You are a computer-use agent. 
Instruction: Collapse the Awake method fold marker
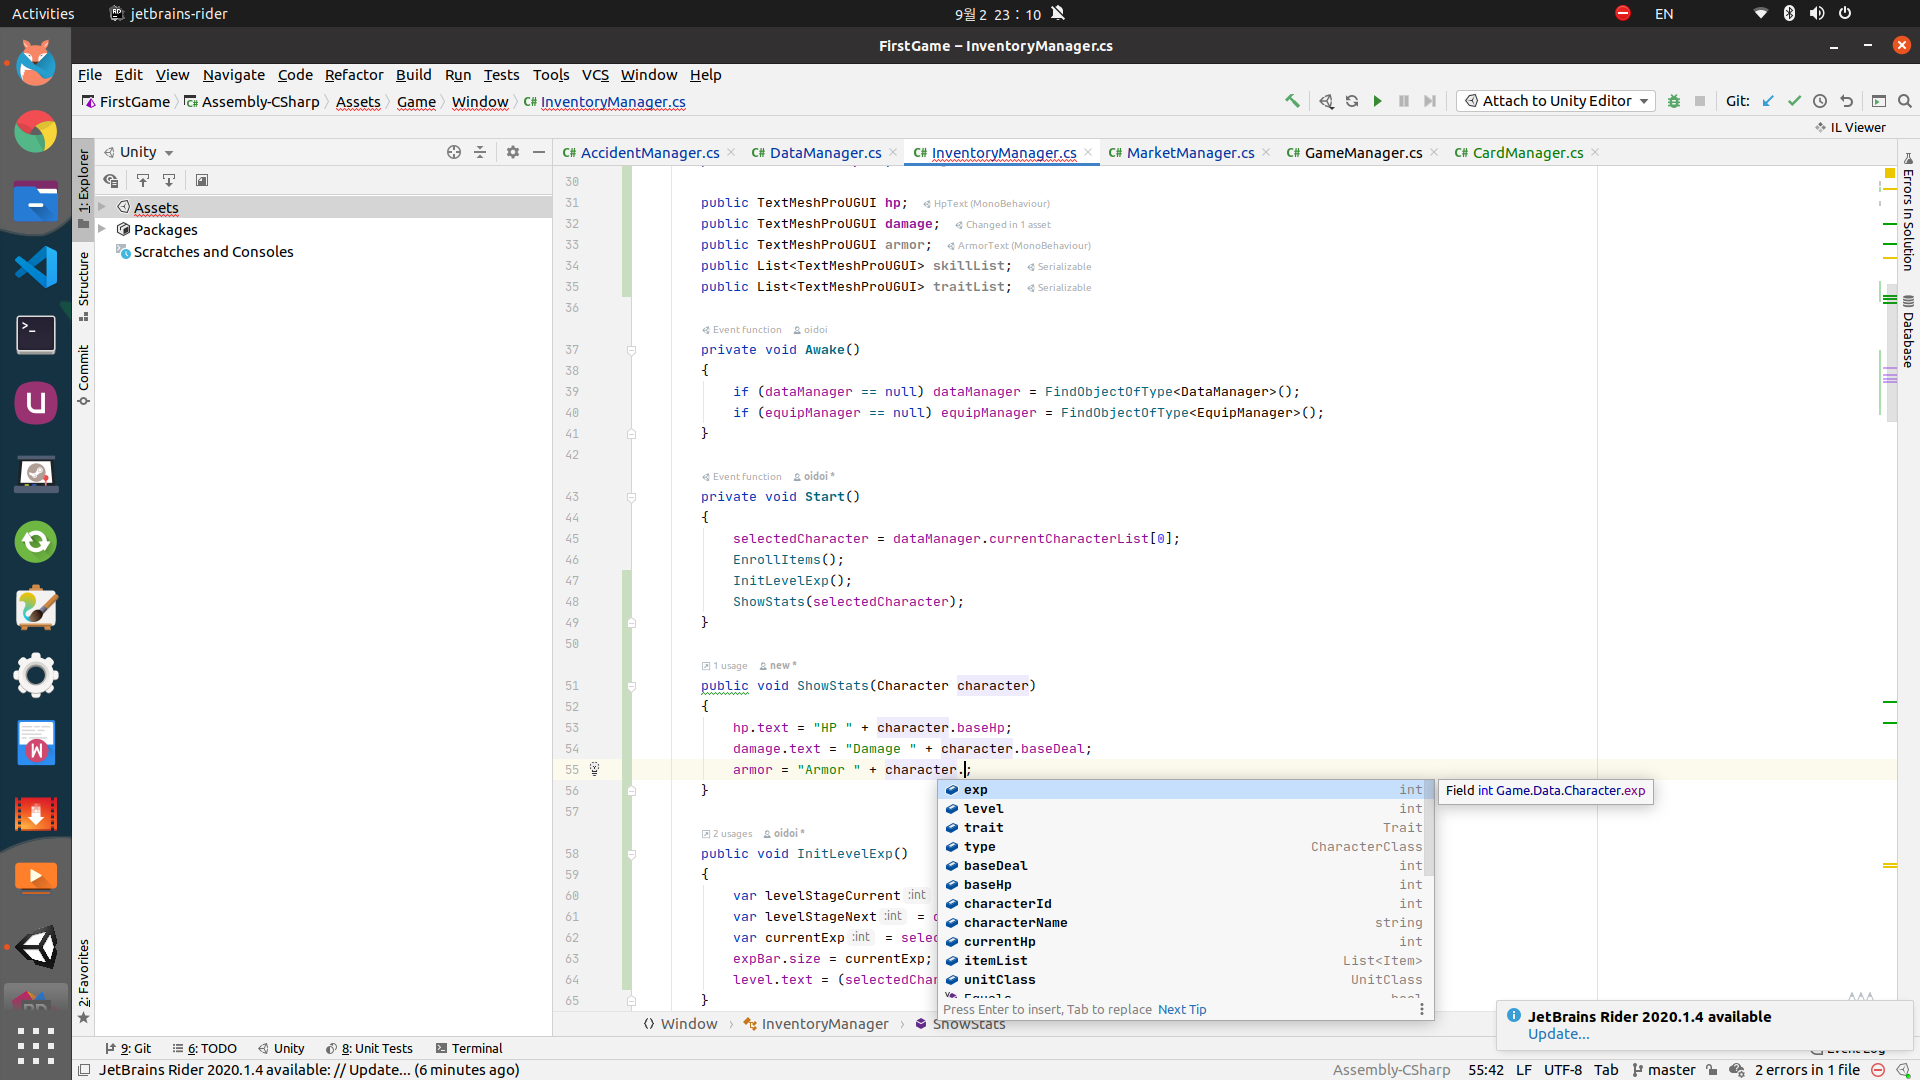[631, 350]
